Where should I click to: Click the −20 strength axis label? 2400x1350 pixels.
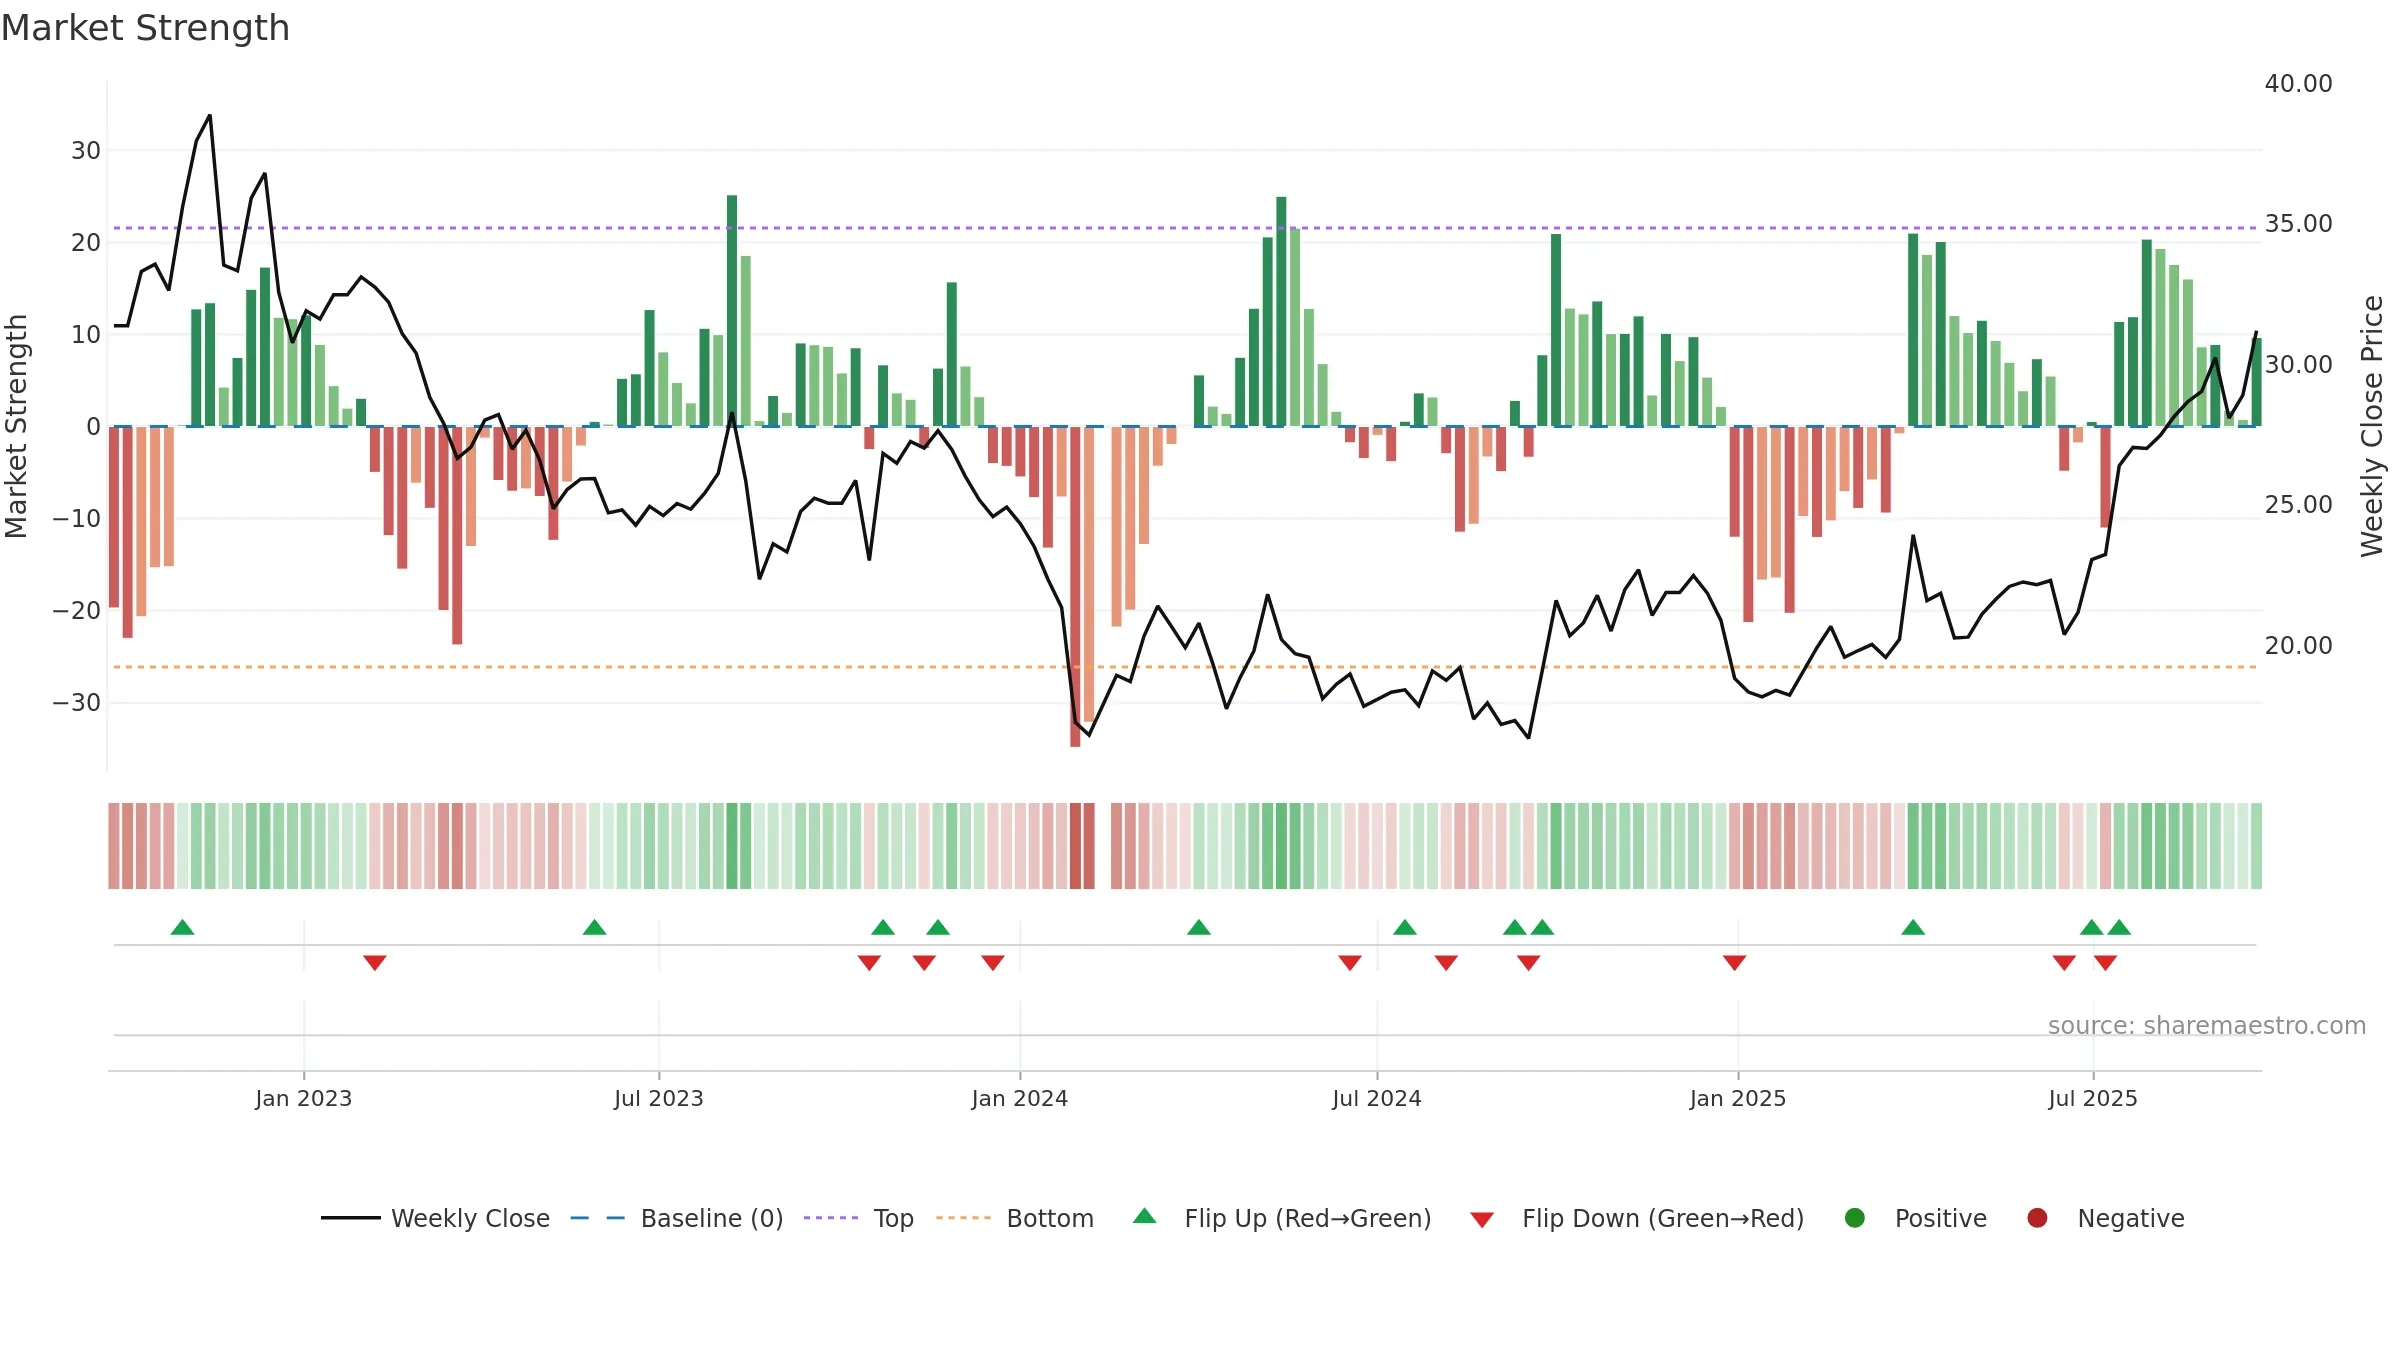tap(77, 611)
